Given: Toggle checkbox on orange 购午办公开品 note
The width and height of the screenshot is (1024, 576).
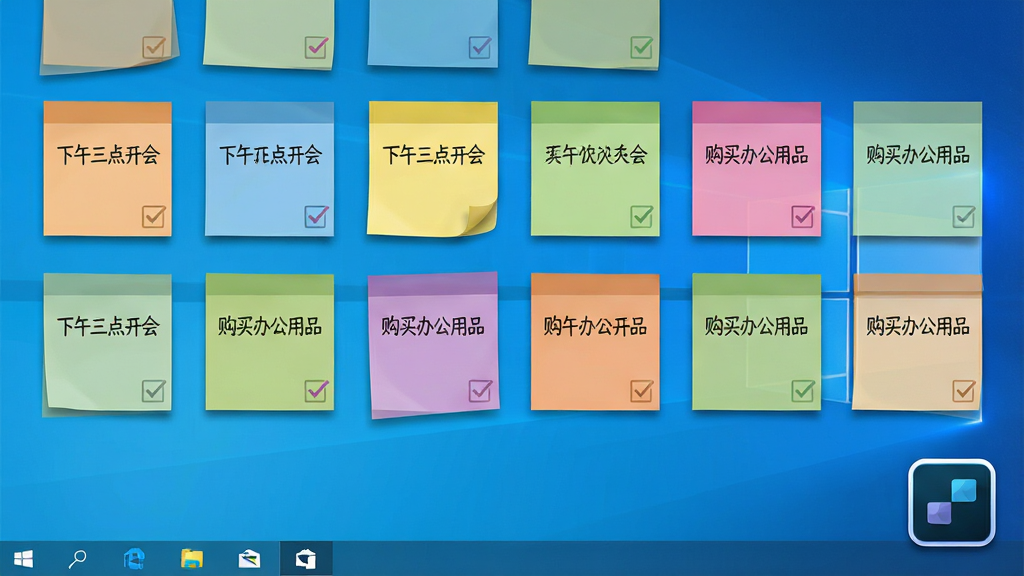Looking at the screenshot, I should click(641, 391).
